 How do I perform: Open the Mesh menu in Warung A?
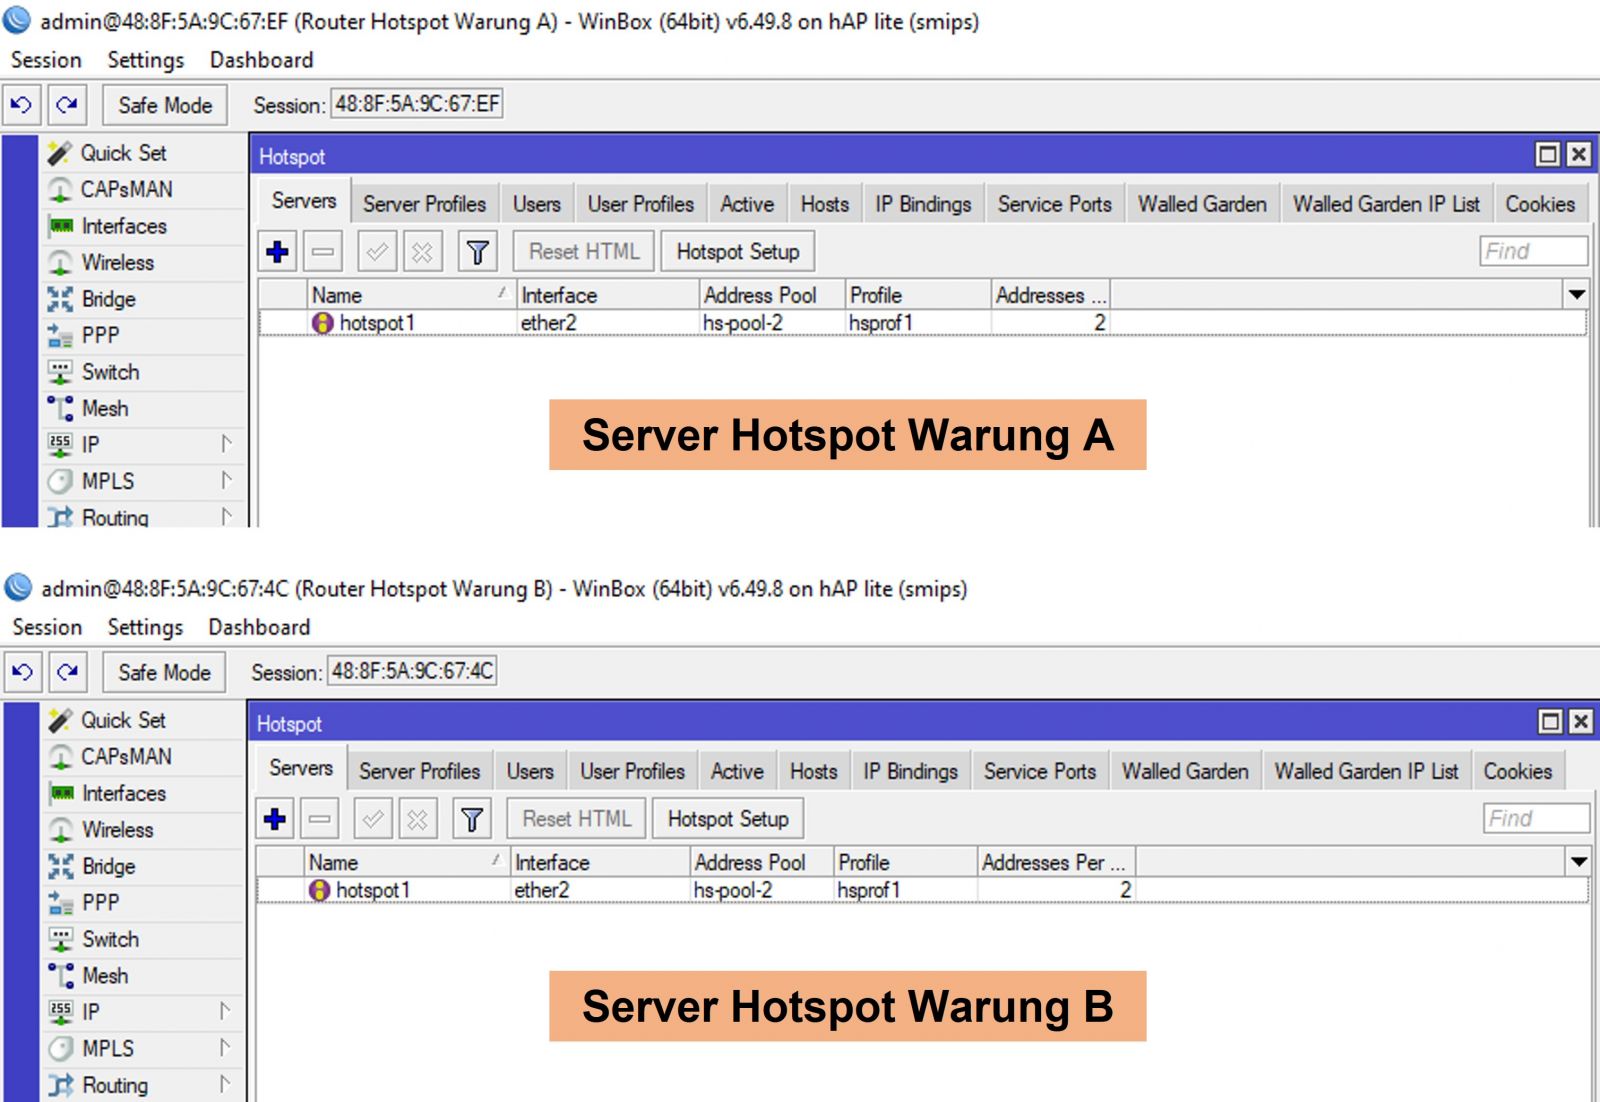point(107,408)
